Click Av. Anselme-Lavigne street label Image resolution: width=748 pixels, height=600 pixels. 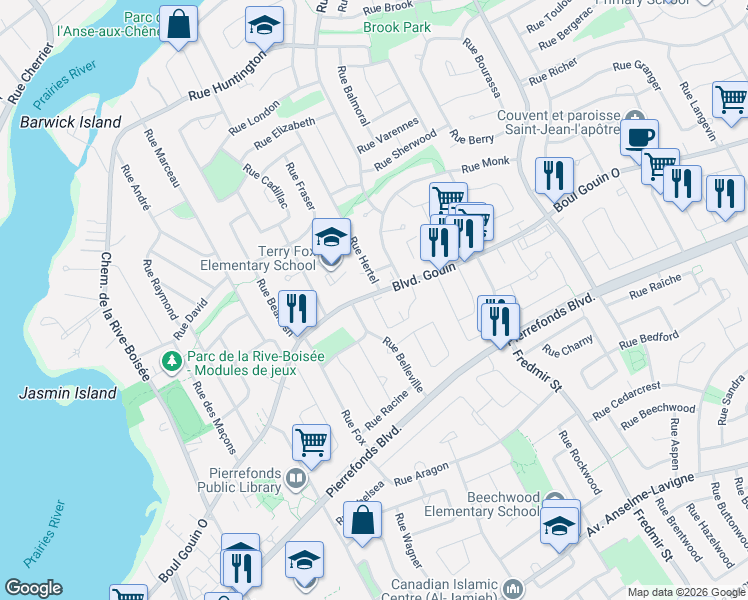point(640,505)
